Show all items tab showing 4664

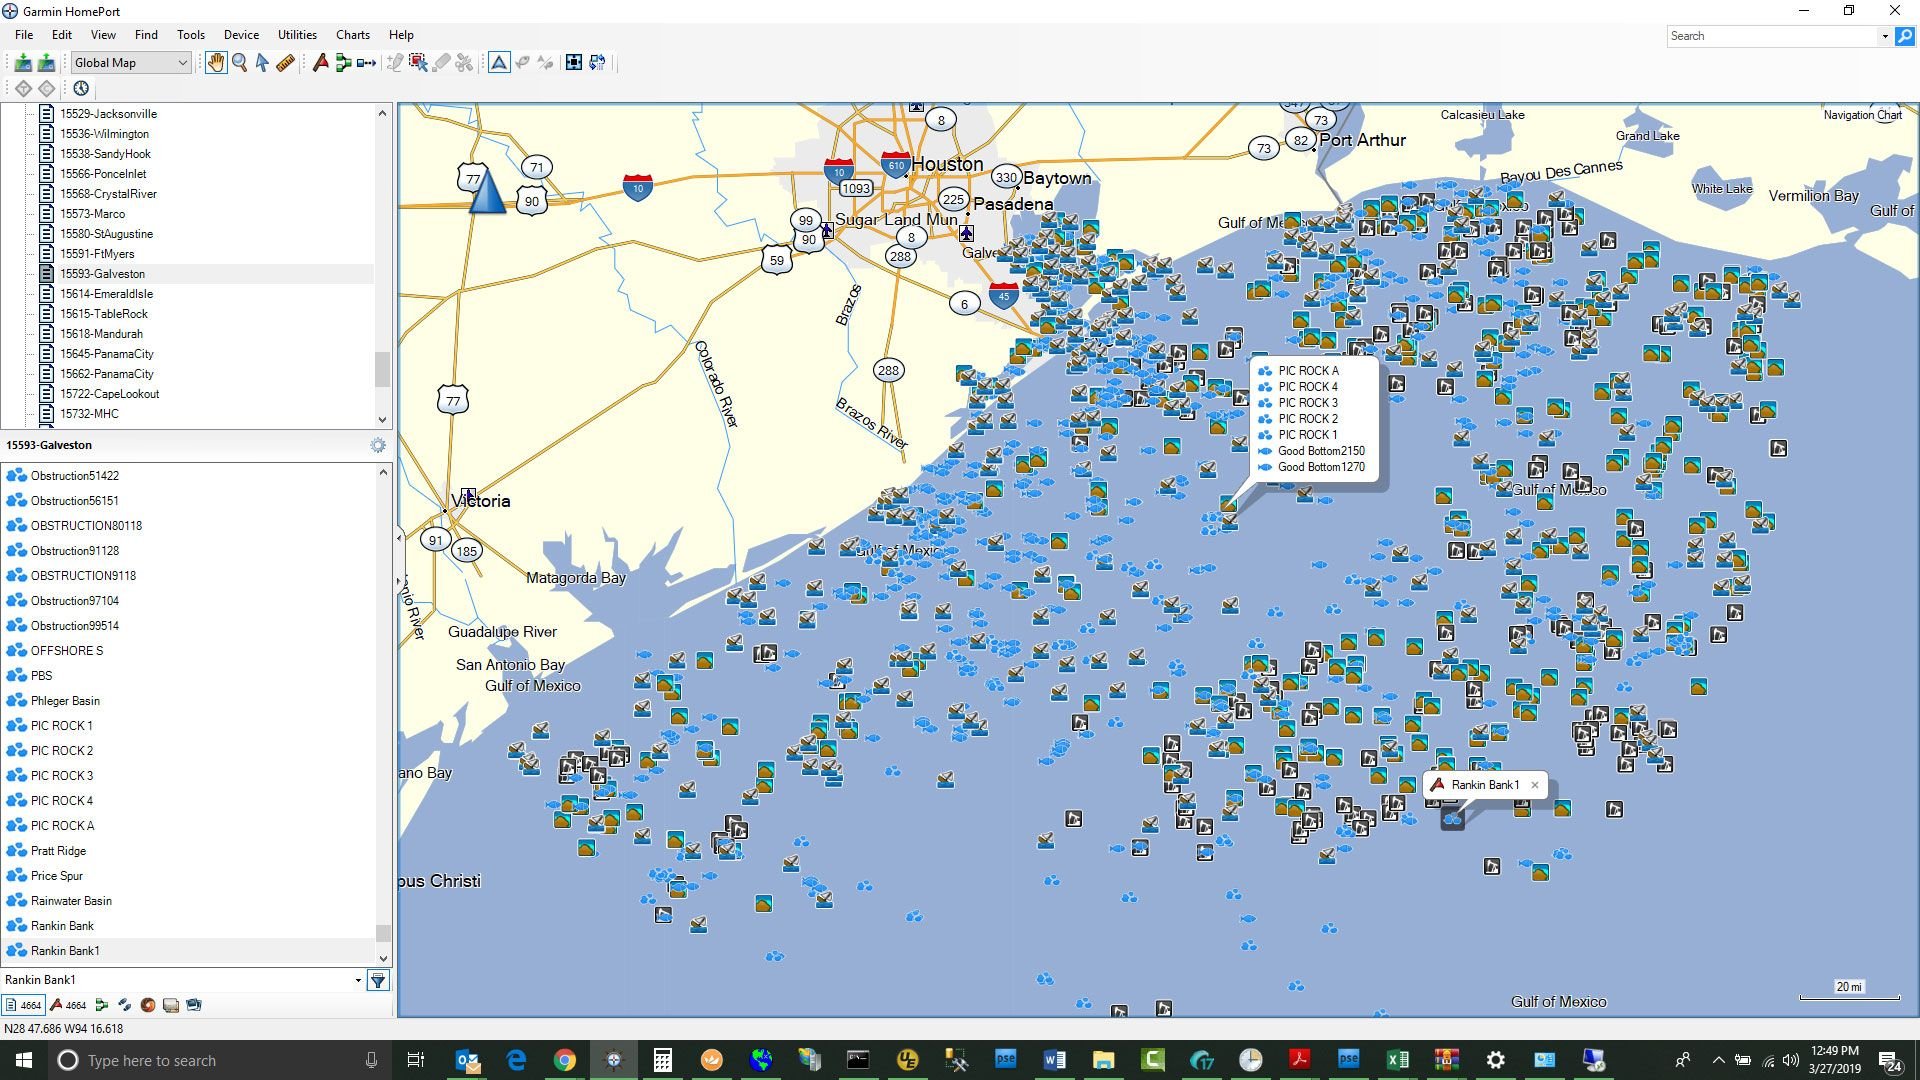coord(23,1006)
